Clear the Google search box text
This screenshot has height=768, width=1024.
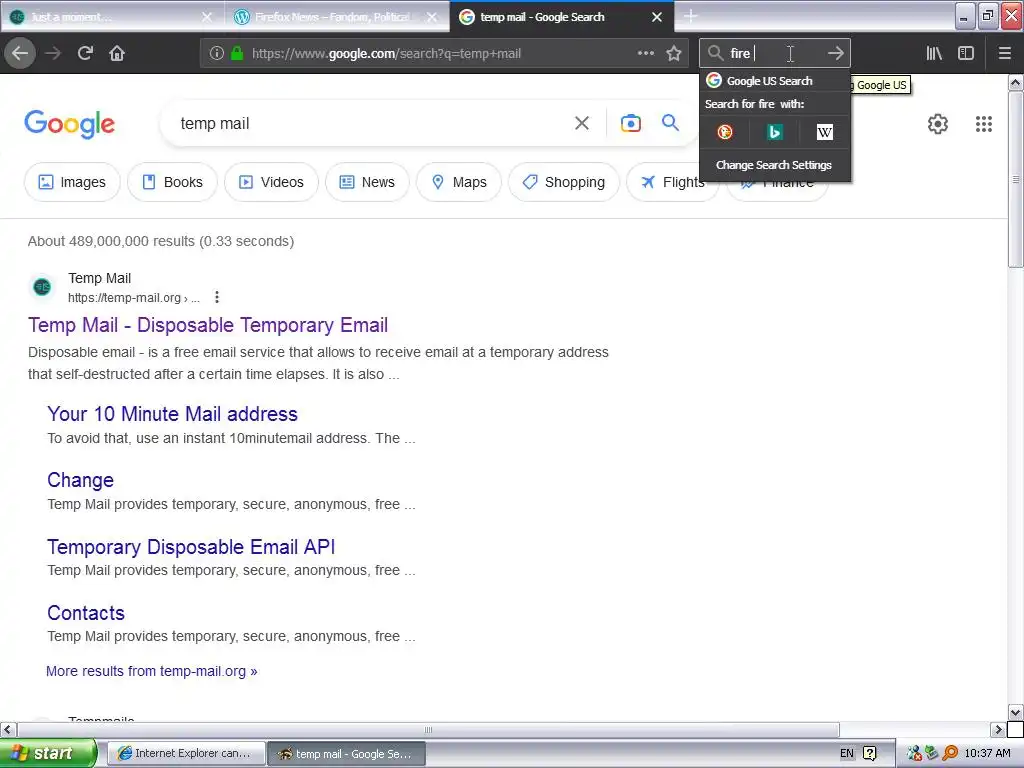point(581,123)
